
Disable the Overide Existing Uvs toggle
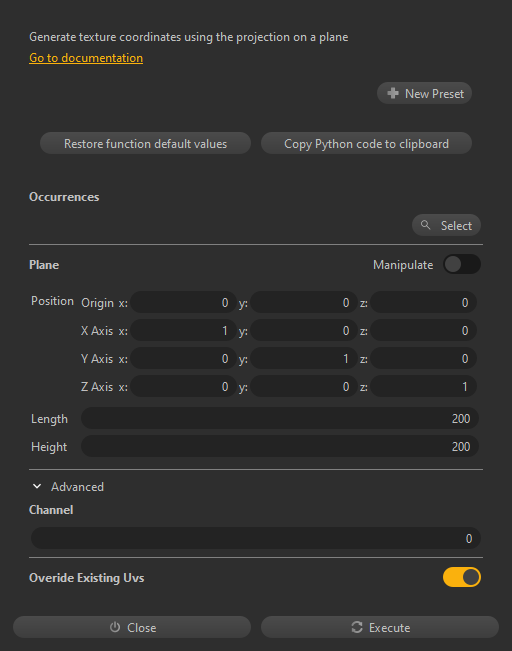pyautogui.click(x=462, y=577)
